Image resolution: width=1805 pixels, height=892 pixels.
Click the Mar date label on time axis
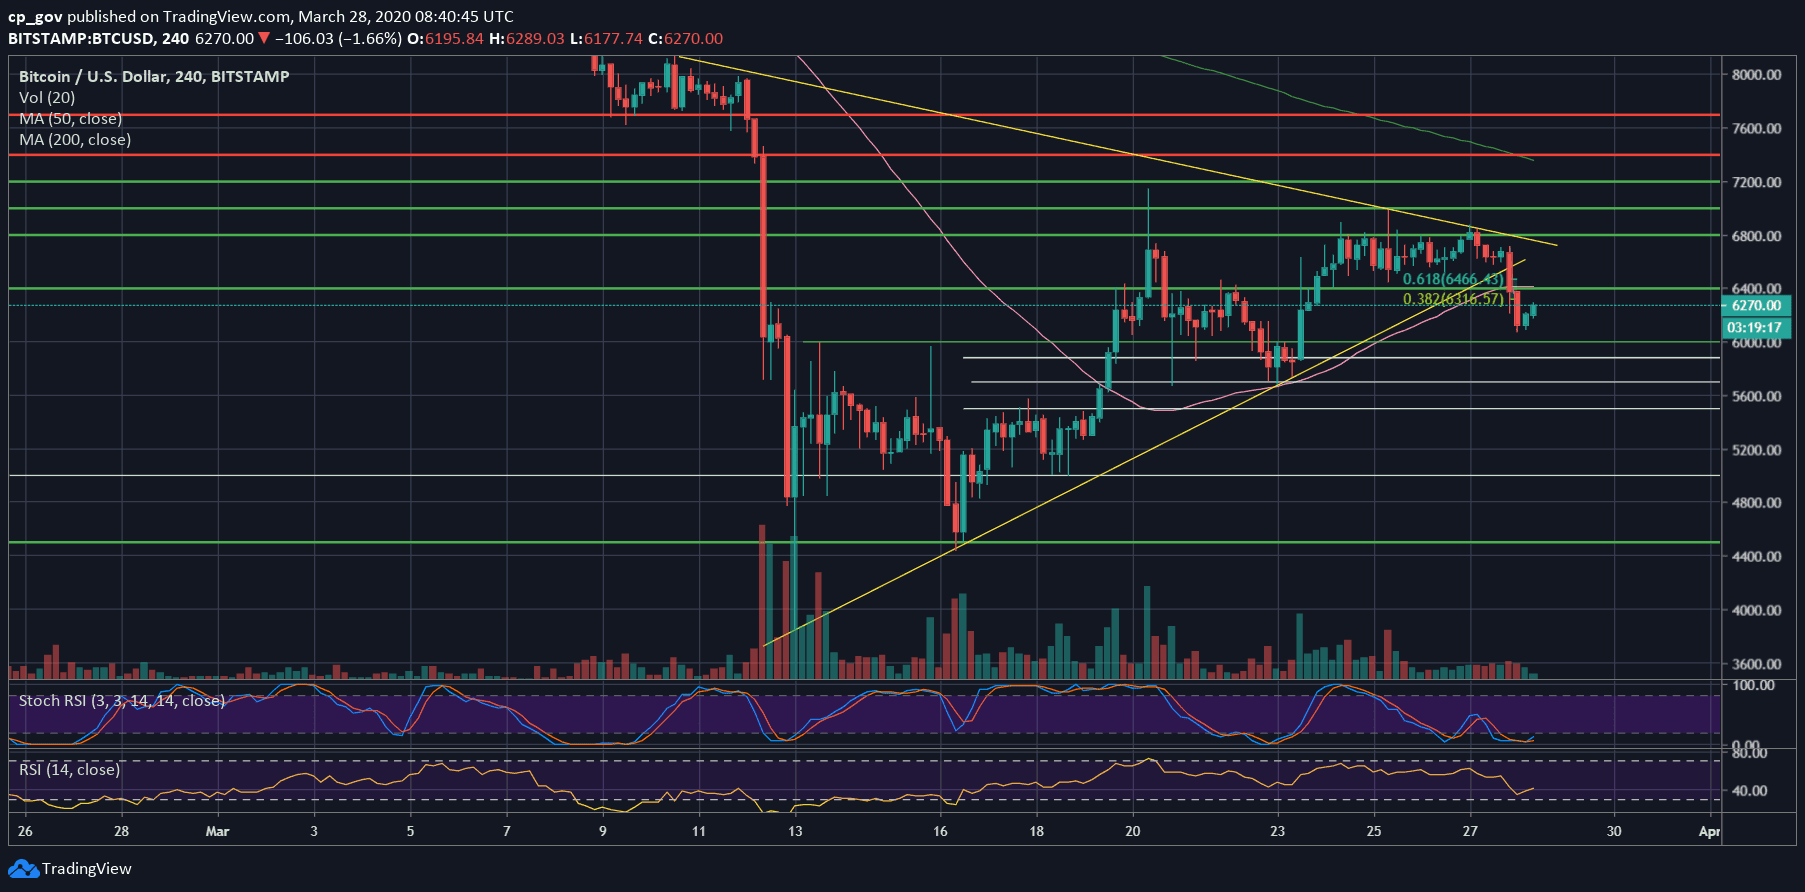[x=217, y=831]
